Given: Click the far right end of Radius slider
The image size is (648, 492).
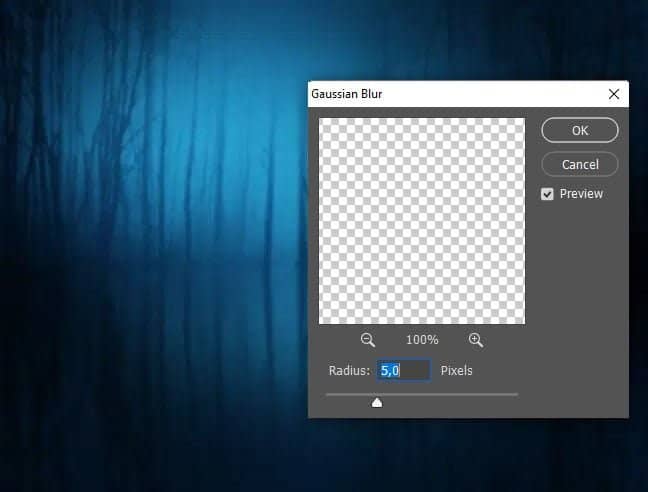Looking at the screenshot, I should tap(516, 394).
